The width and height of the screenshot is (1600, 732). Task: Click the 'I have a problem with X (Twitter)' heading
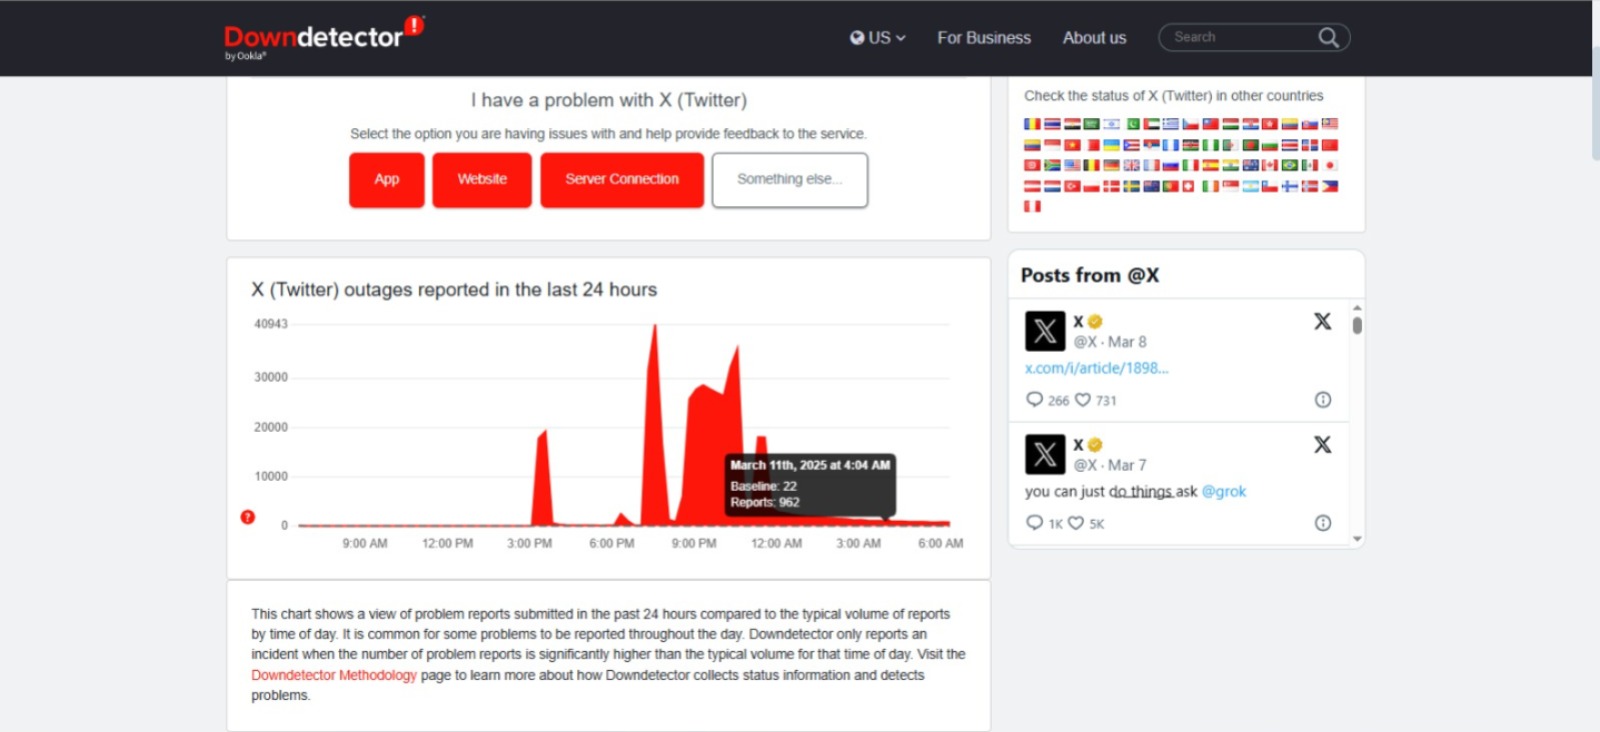click(609, 100)
